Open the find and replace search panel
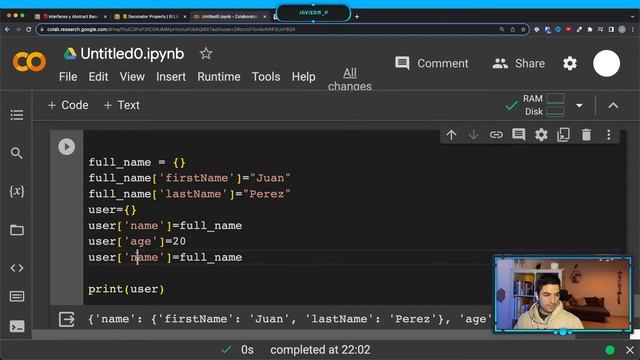 coord(17,153)
